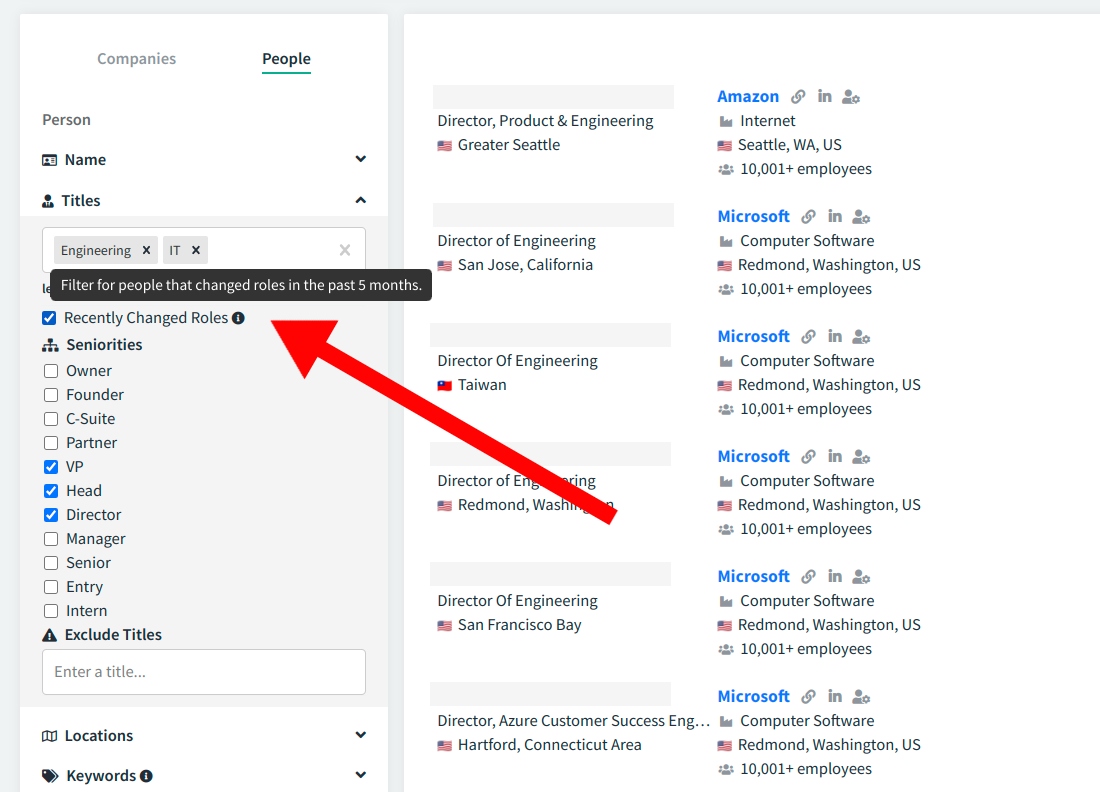Remove the IT title tag
The height and width of the screenshot is (792, 1100).
pyautogui.click(x=196, y=250)
